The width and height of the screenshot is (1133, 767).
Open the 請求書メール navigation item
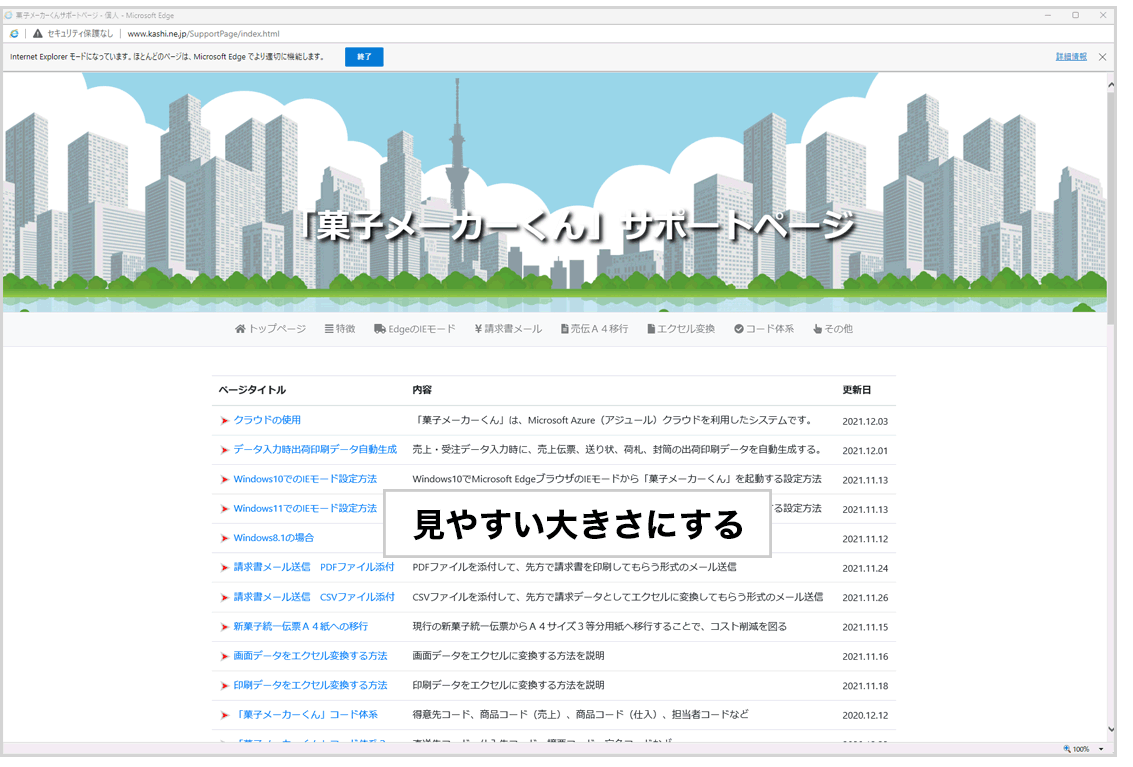click(x=508, y=329)
